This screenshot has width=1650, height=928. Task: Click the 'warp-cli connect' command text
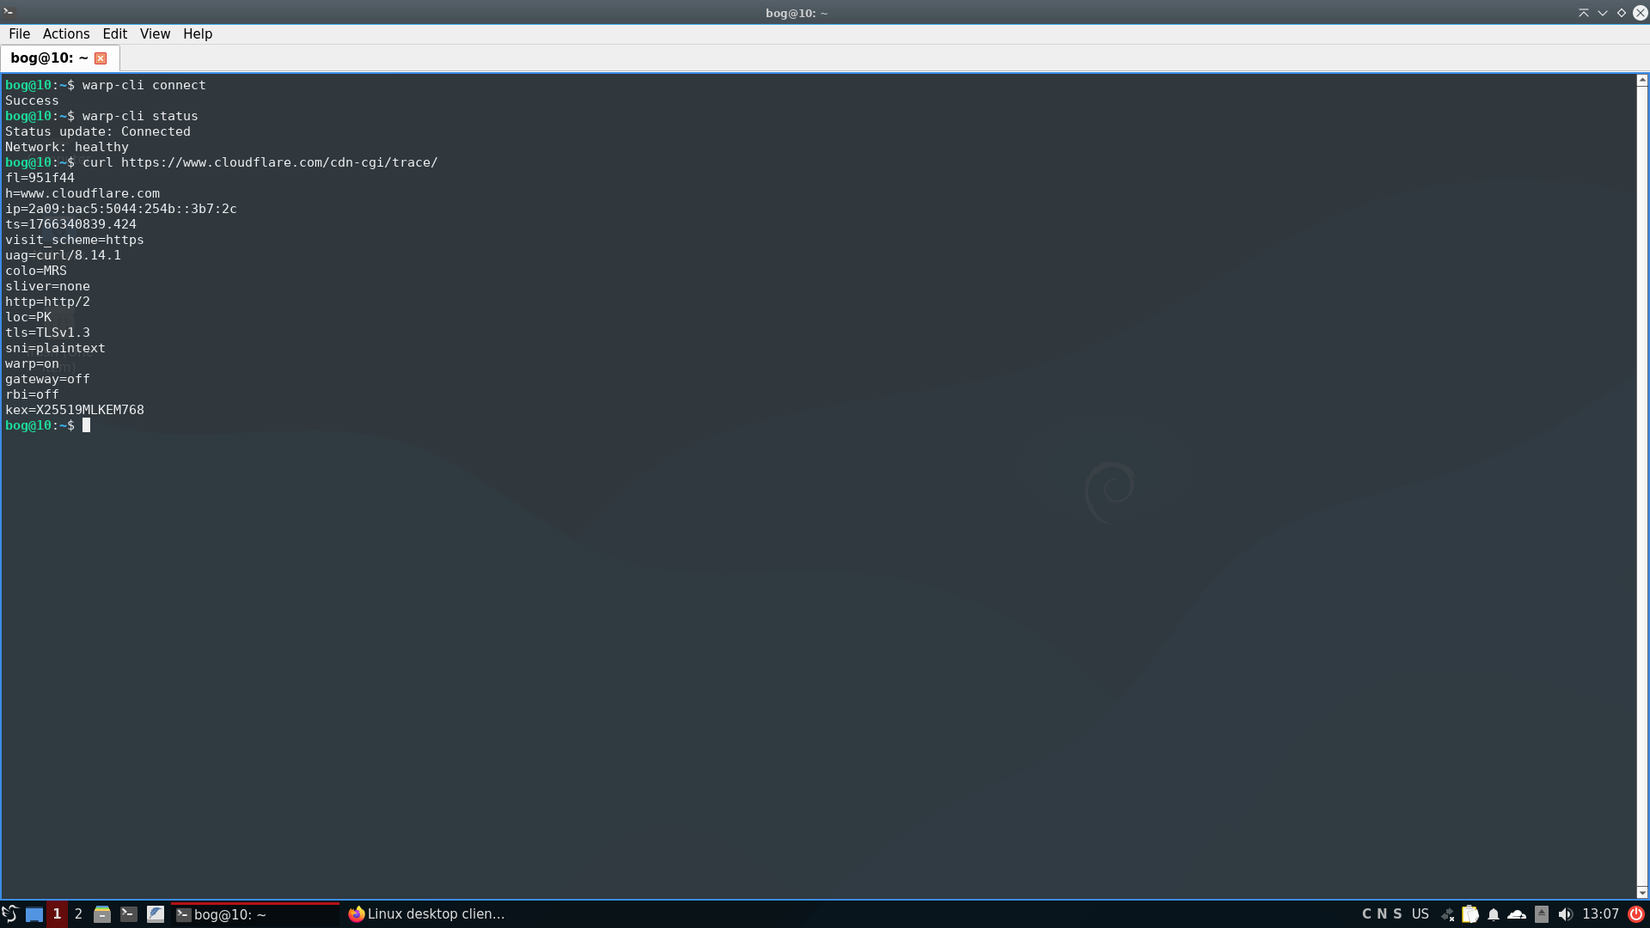pyautogui.click(x=144, y=85)
